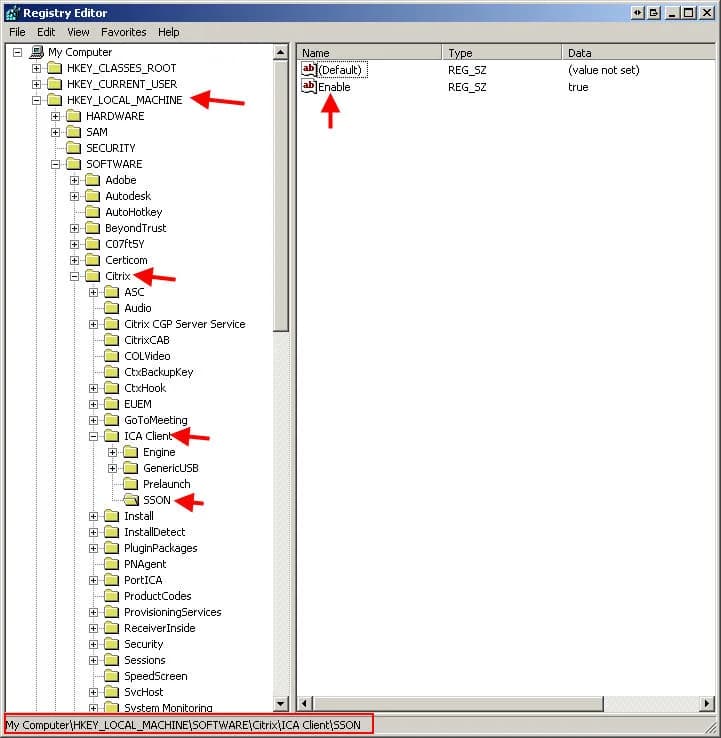Click the SpeedScreen folder icon
Screen dimensions: 721x738
112,676
